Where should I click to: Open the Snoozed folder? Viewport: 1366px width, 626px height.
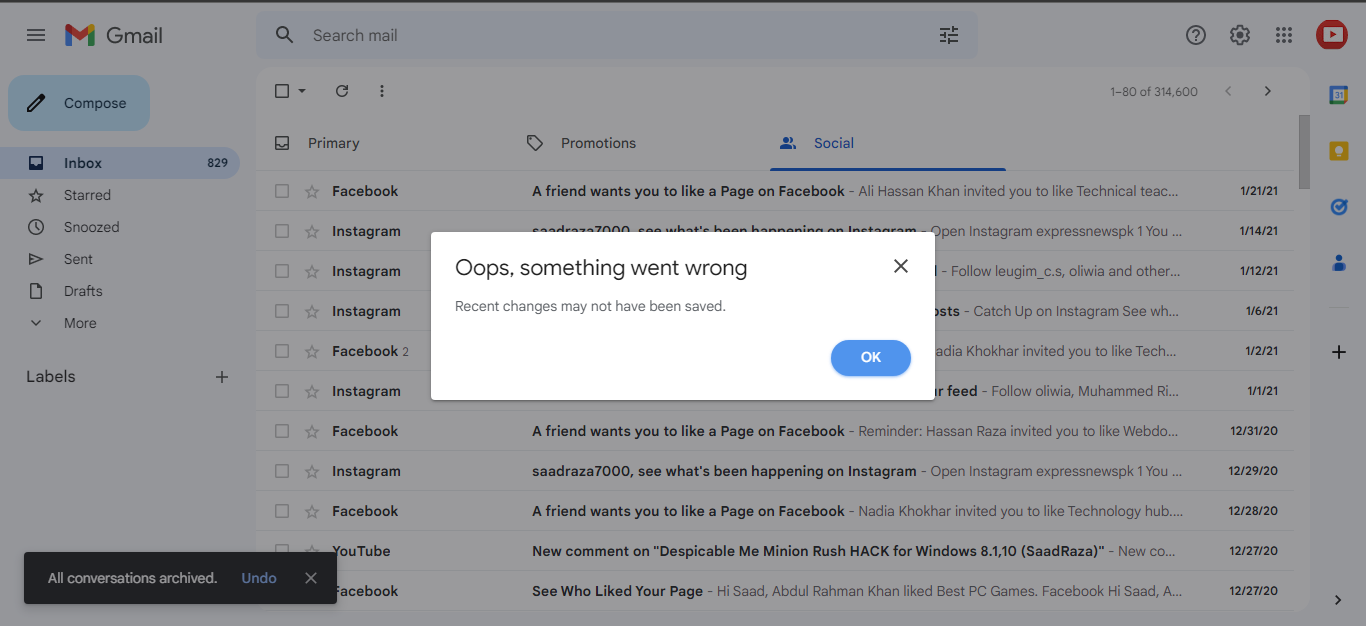tap(120, 227)
